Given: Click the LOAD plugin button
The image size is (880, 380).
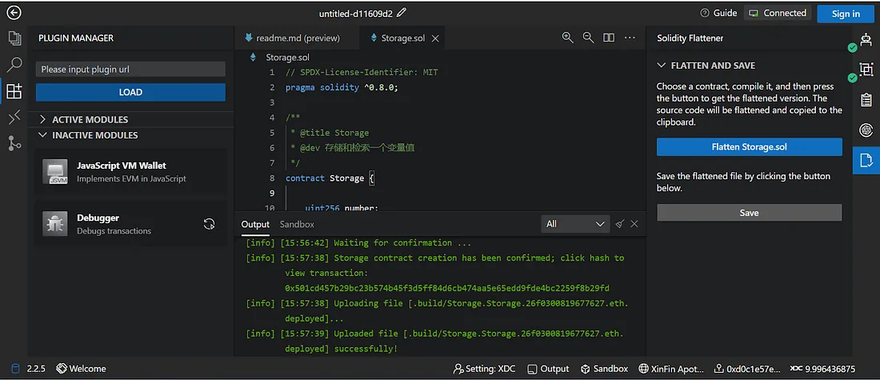Looking at the screenshot, I should pyautogui.click(x=131, y=92).
